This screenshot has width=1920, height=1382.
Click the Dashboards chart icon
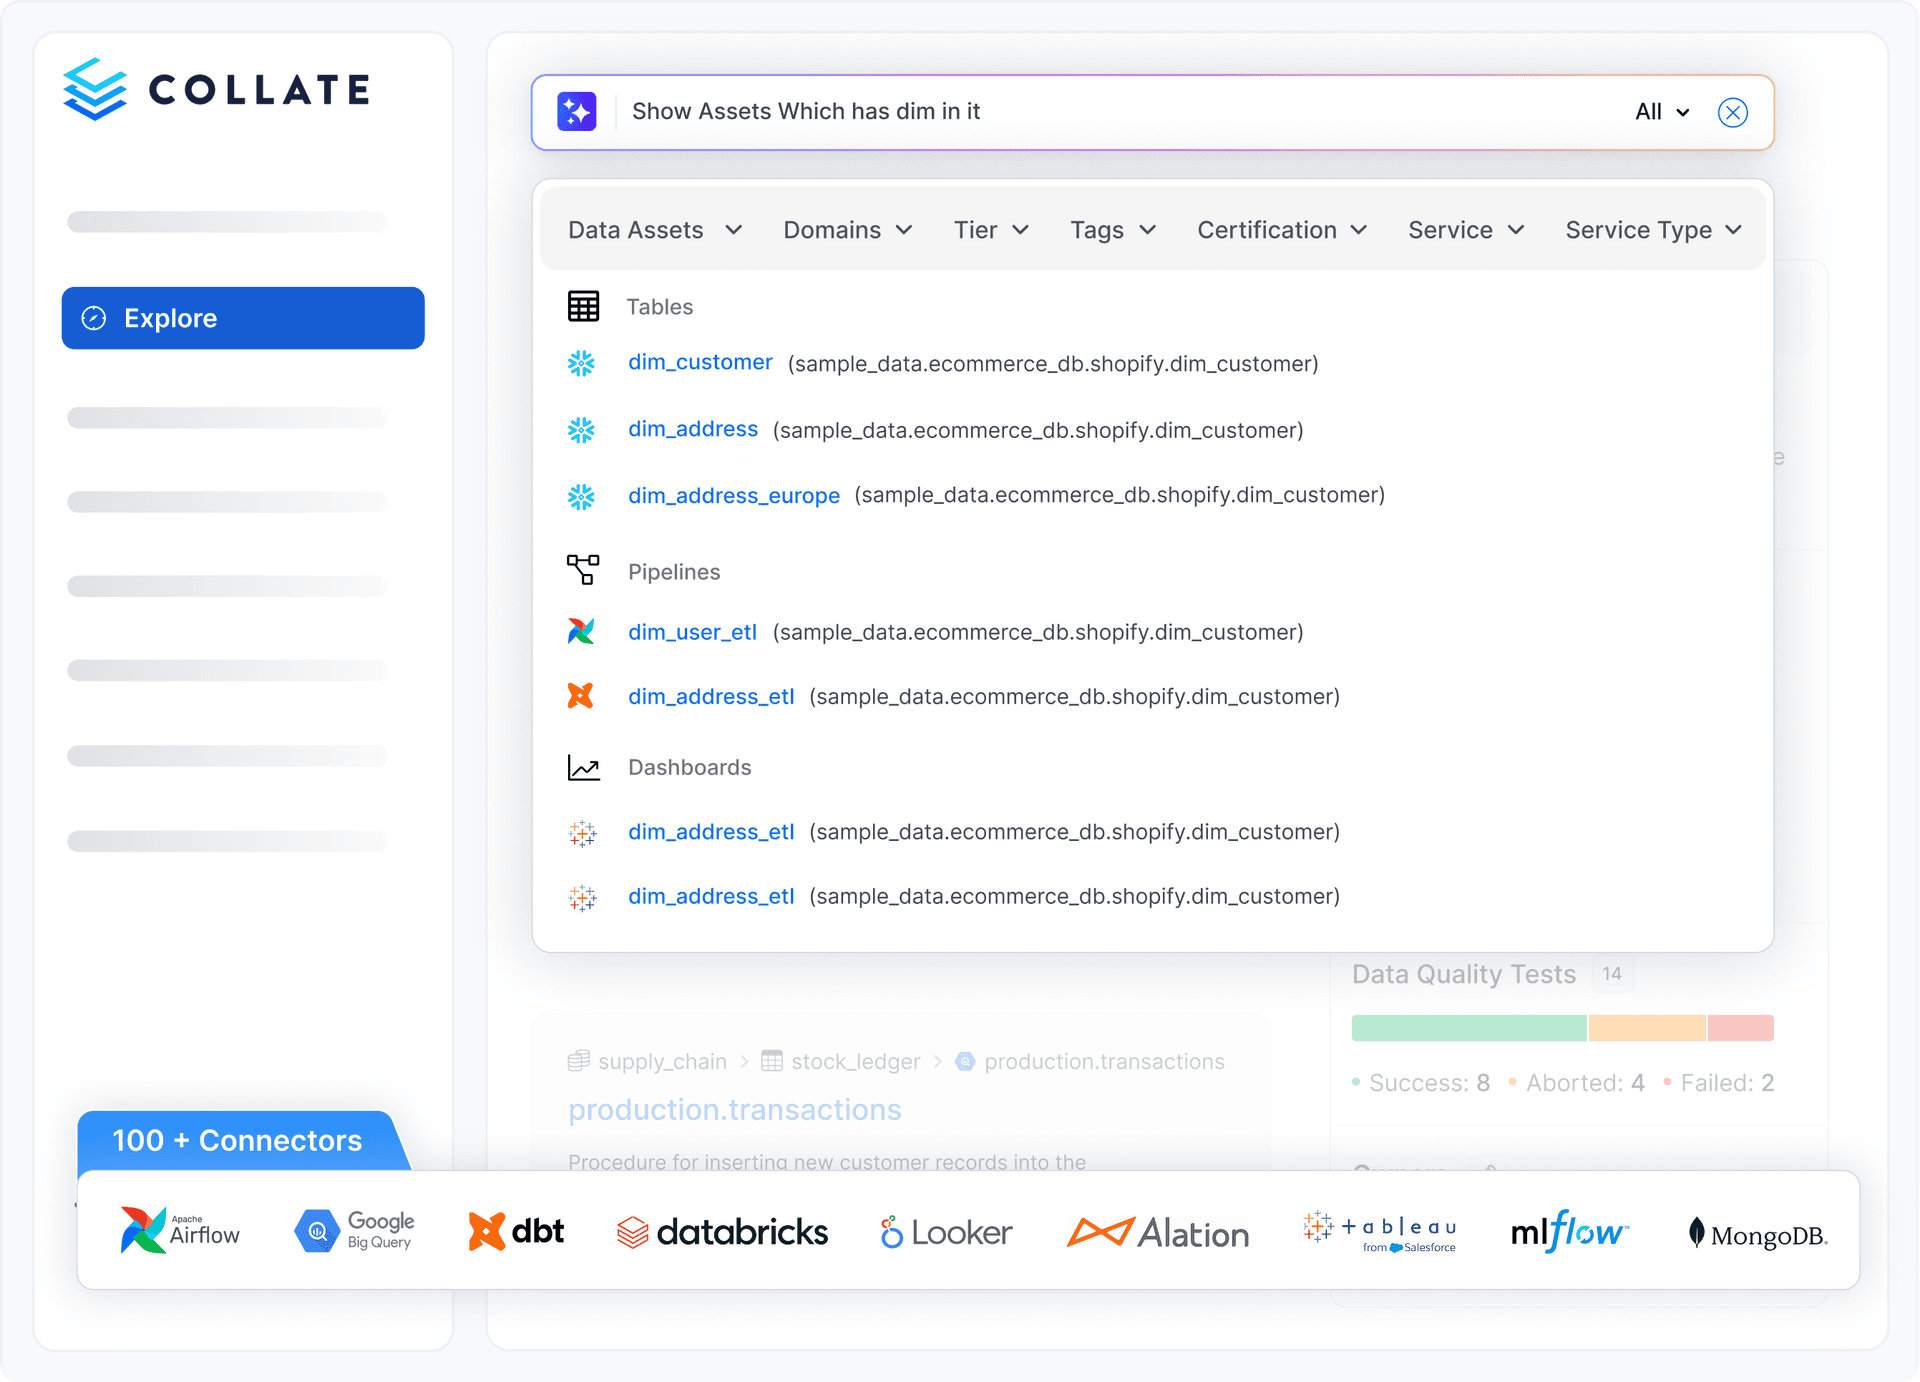pyautogui.click(x=583, y=767)
